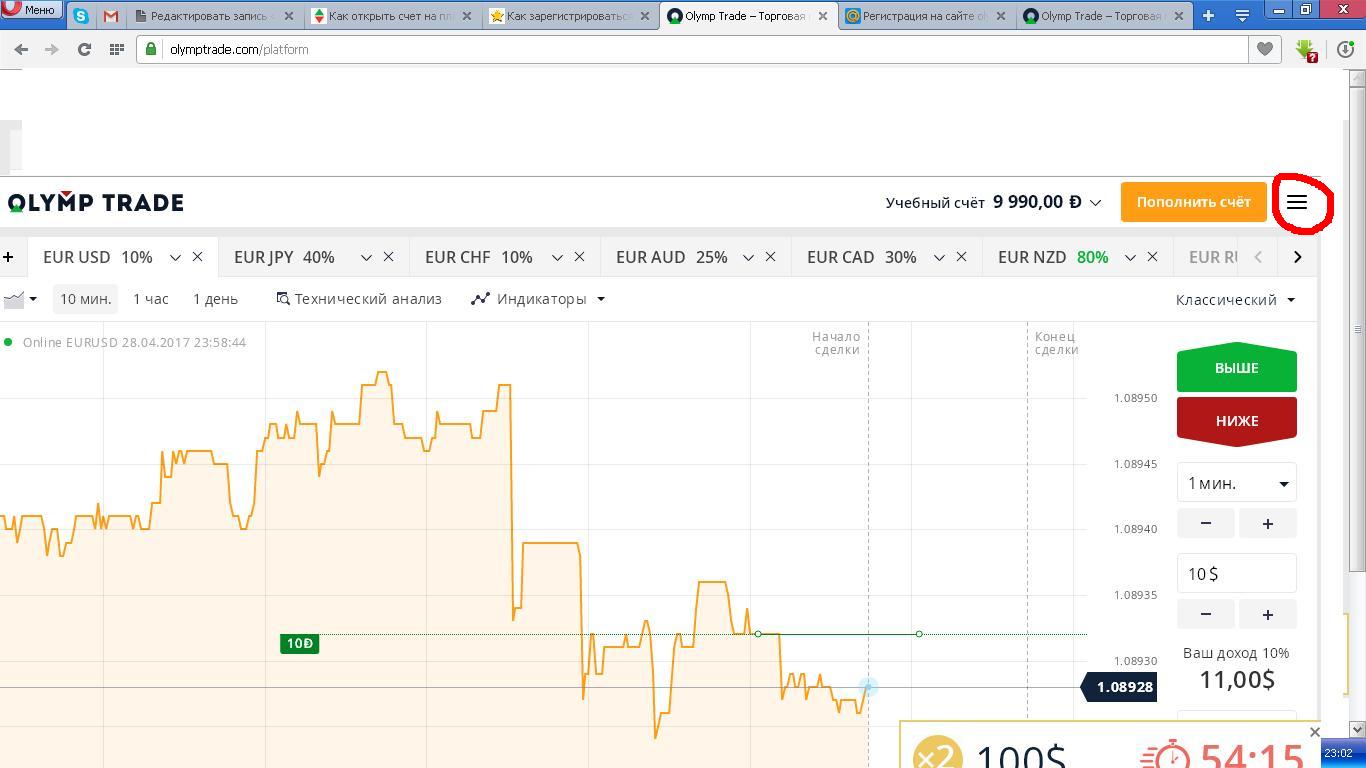Open the browser tab list menu

coord(1242,16)
